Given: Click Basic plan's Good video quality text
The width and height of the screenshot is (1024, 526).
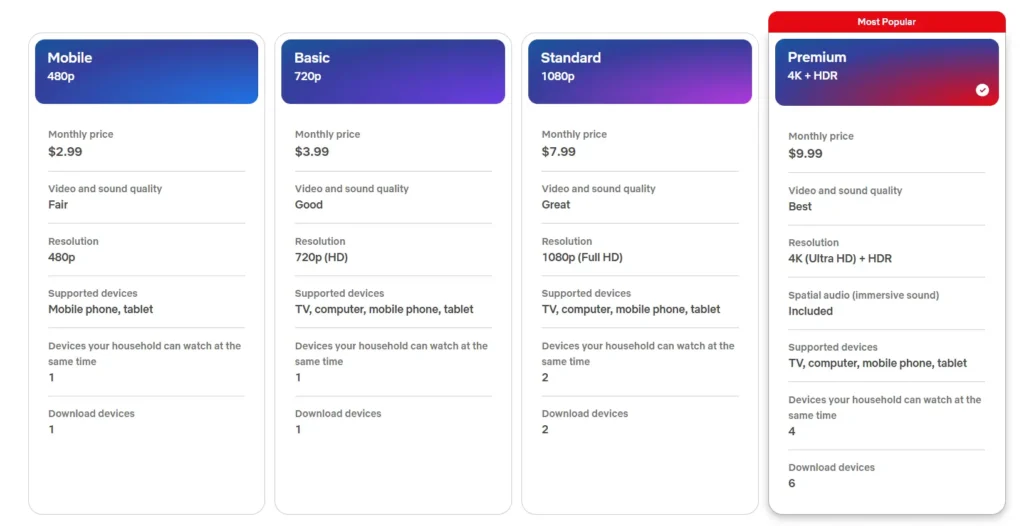Looking at the screenshot, I should (309, 205).
